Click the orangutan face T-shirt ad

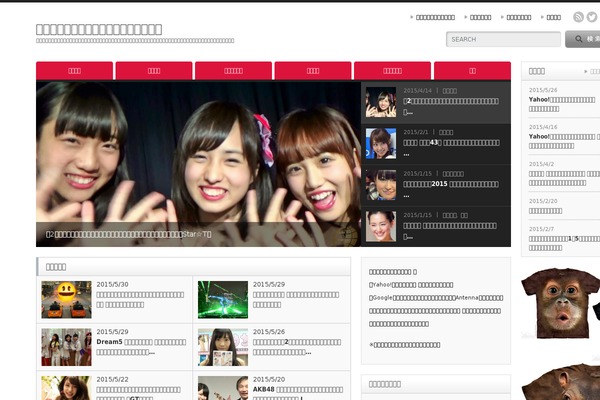[561, 303]
